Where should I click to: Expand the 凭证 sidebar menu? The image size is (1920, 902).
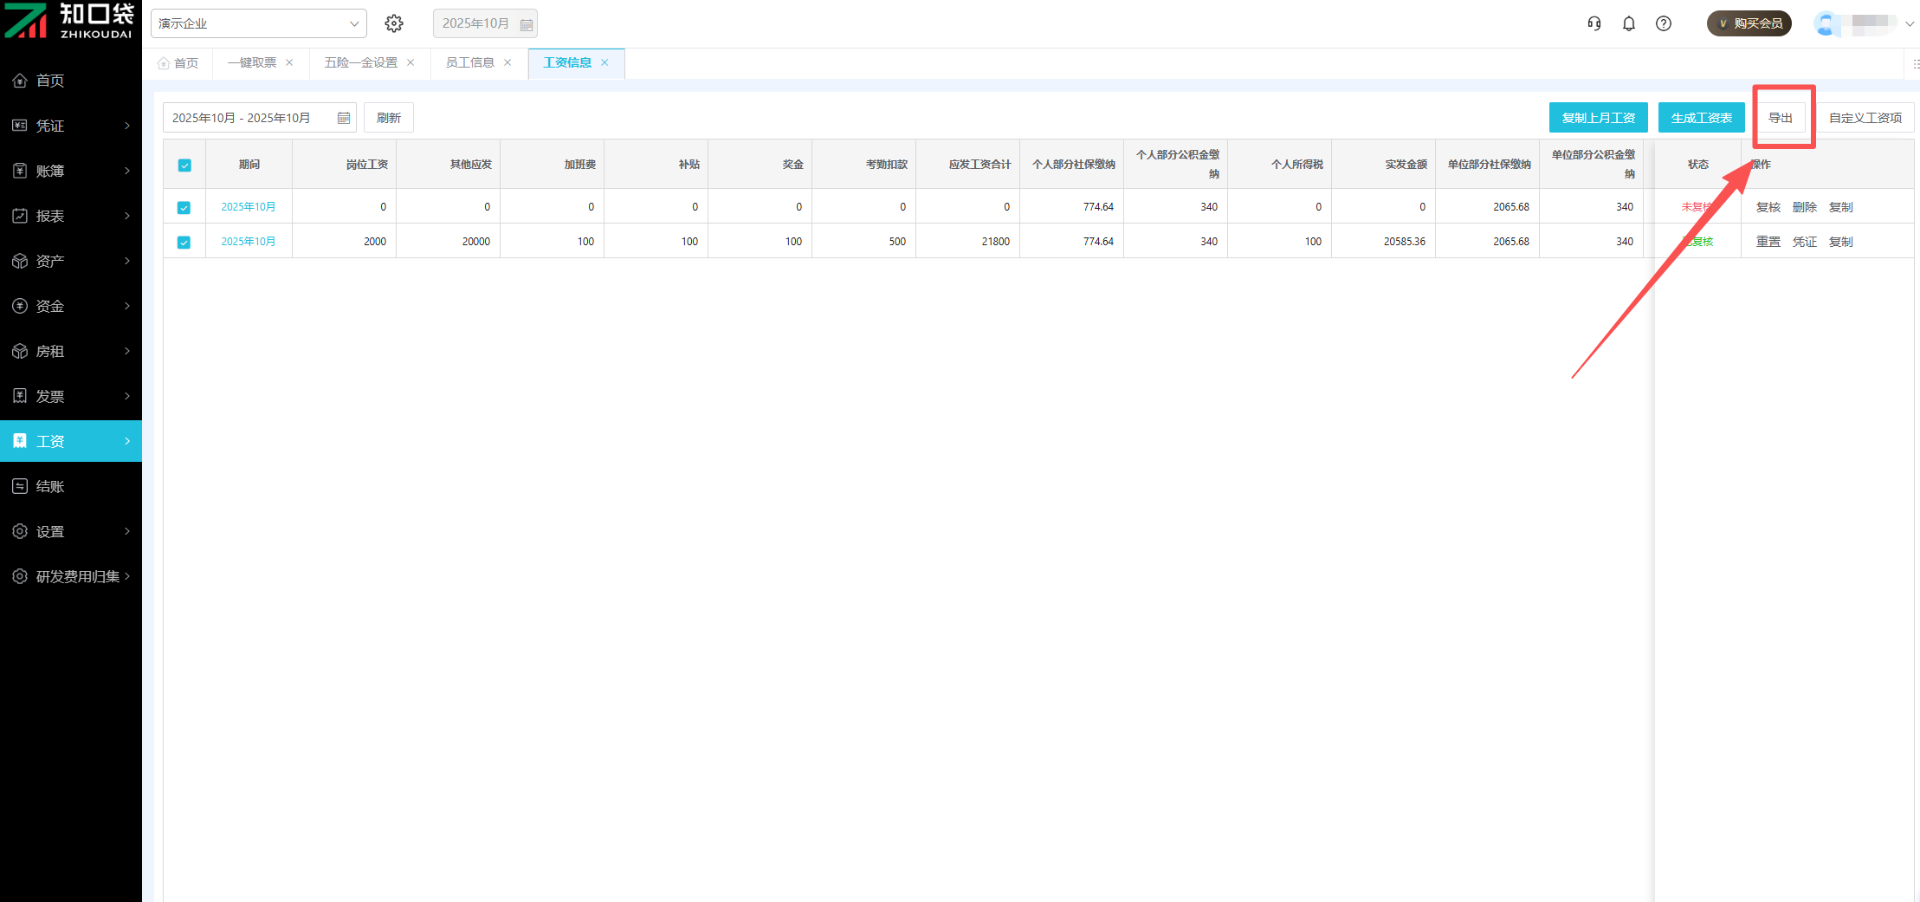[70, 126]
